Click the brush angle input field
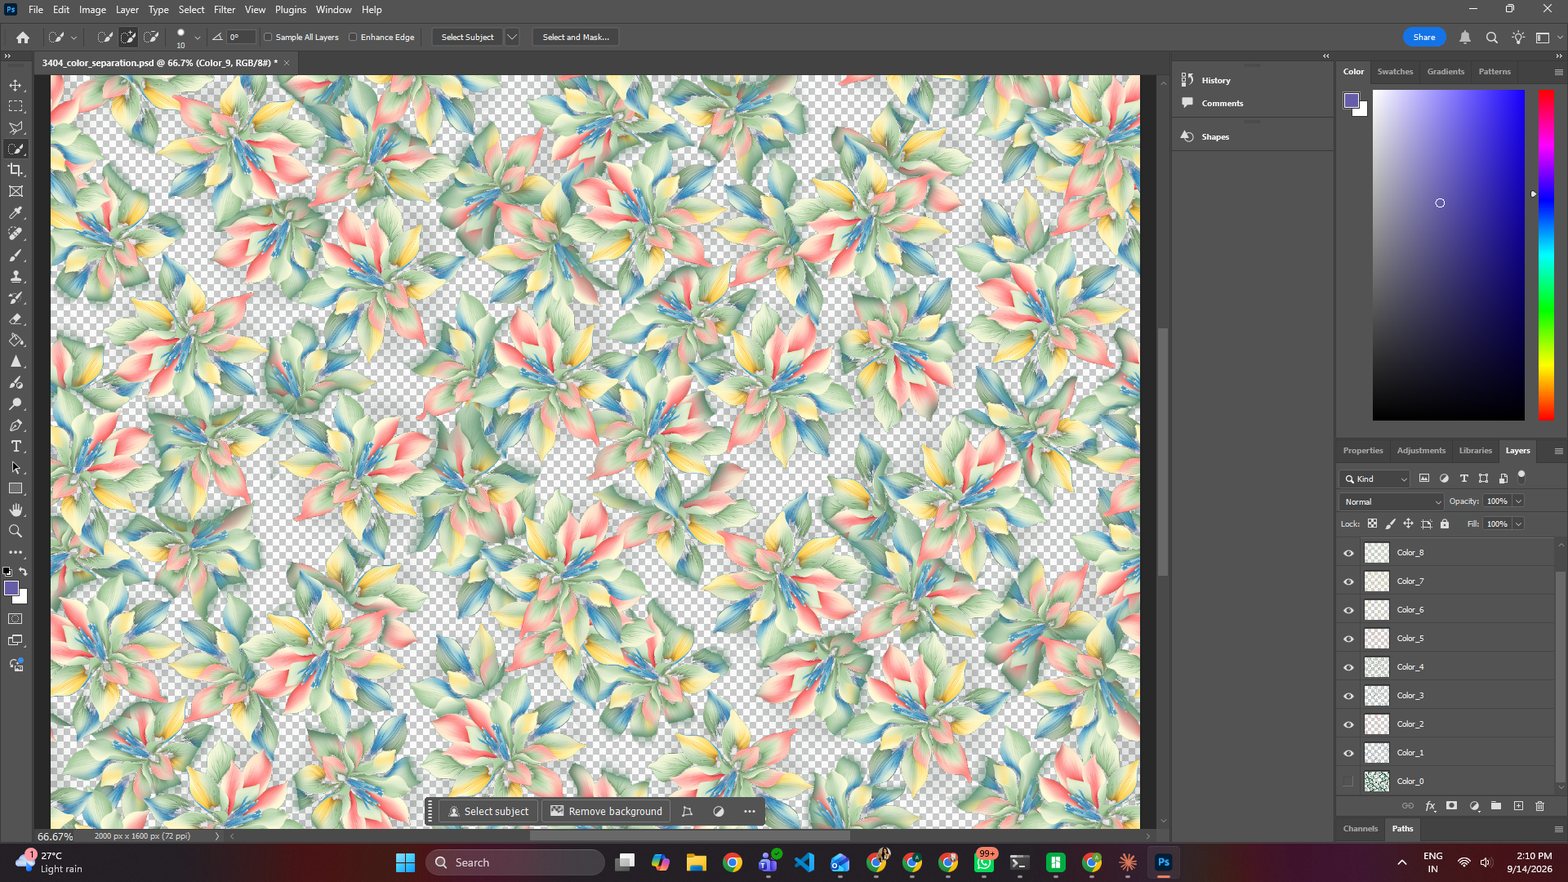Viewport: 1568px width, 882px height. 240,37
